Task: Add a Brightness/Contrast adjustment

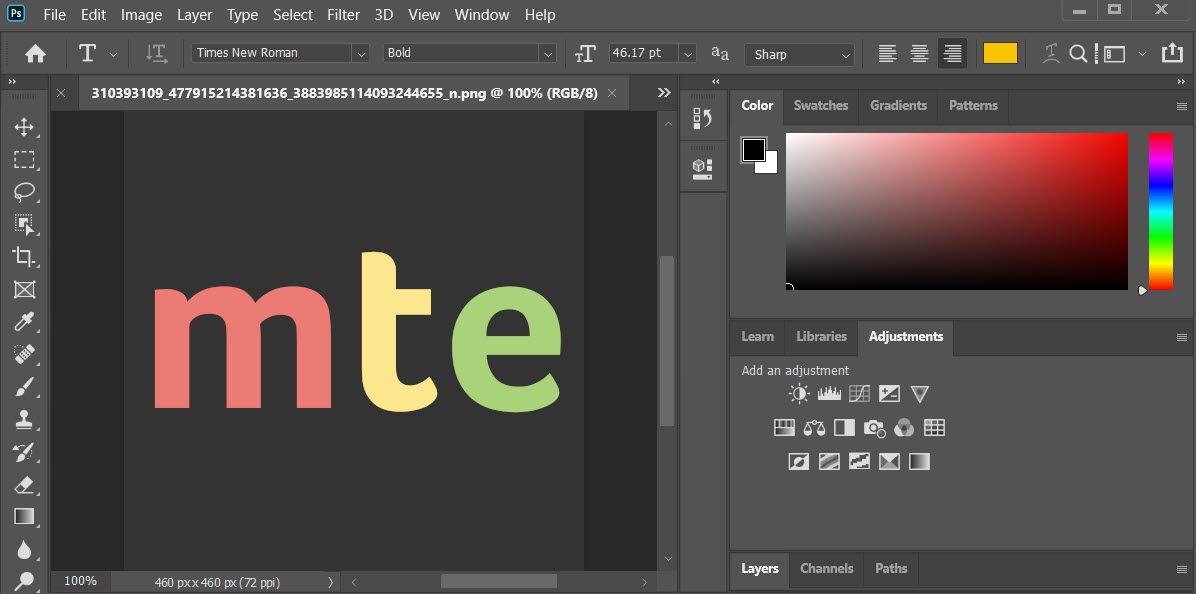Action: coord(798,393)
